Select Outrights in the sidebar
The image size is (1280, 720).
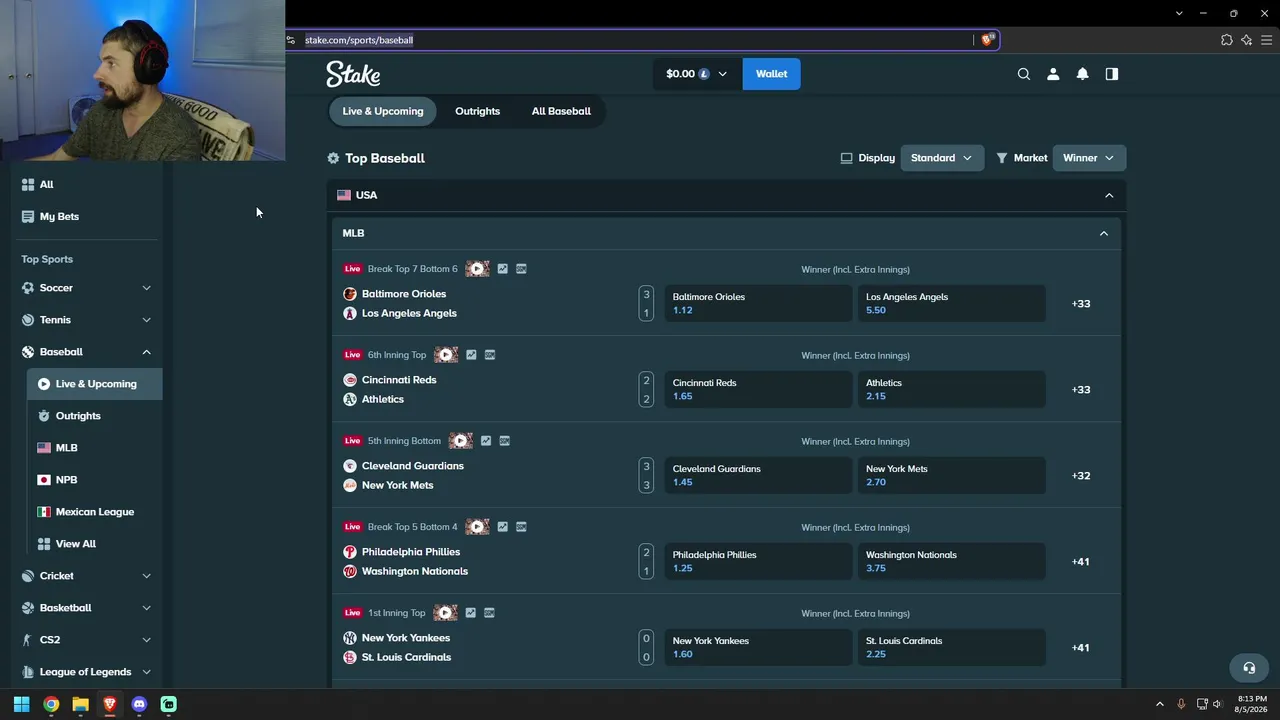pyautogui.click(x=78, y=416)
